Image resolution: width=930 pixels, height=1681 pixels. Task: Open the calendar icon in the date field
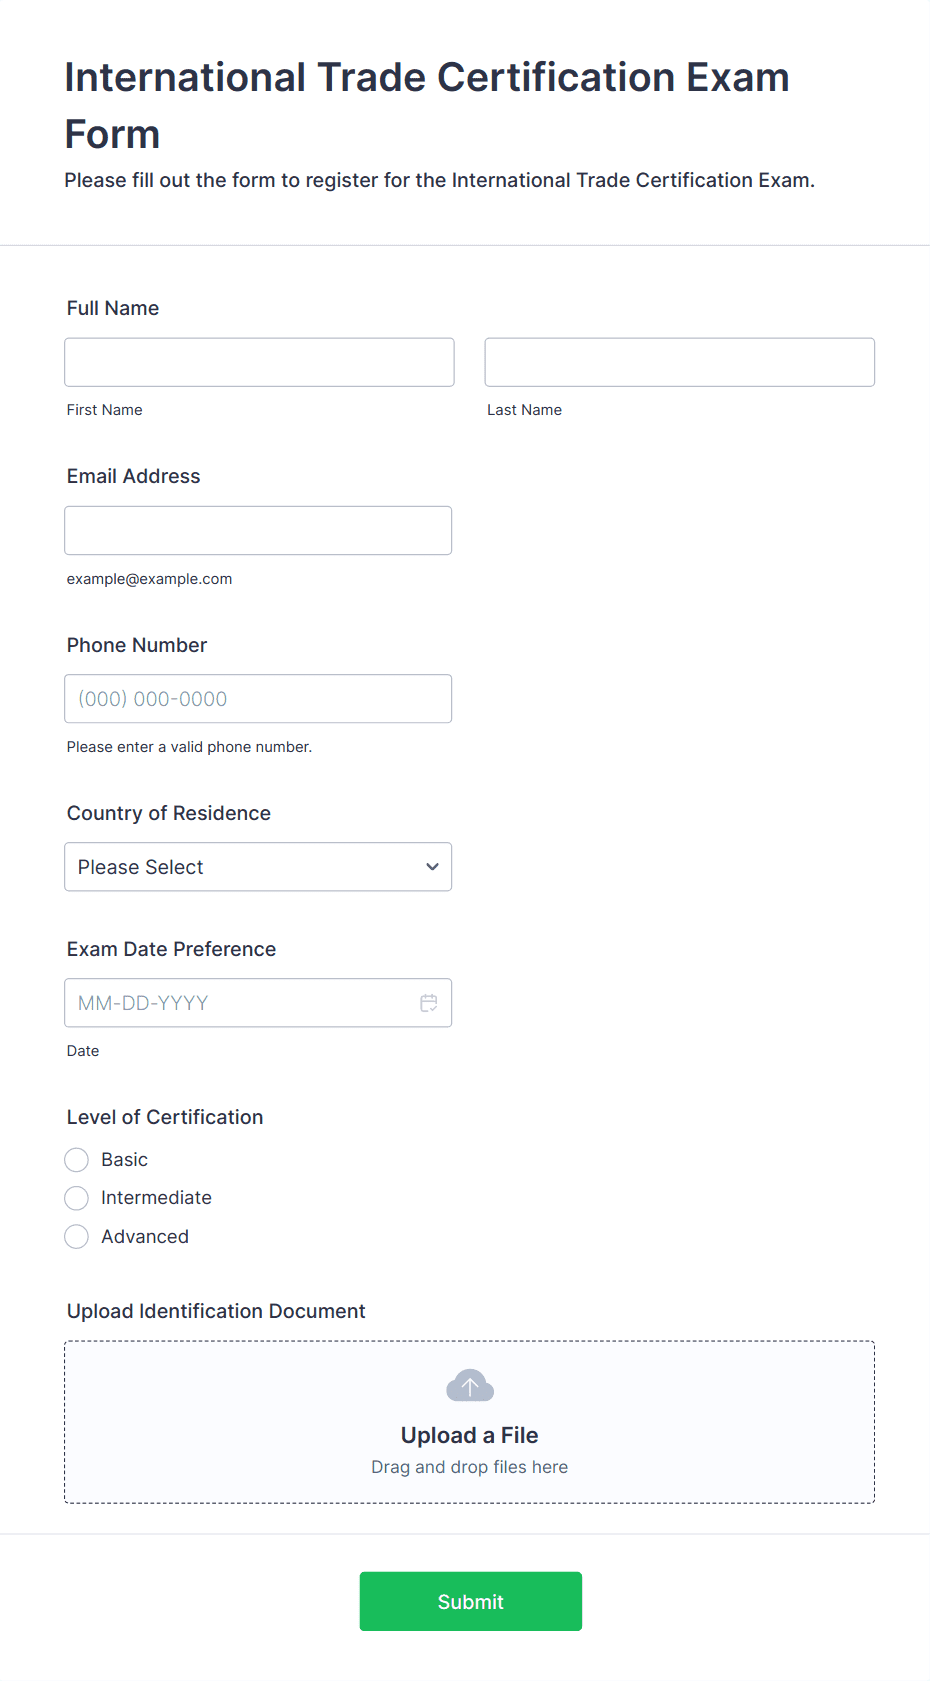tap(429, 1003)
